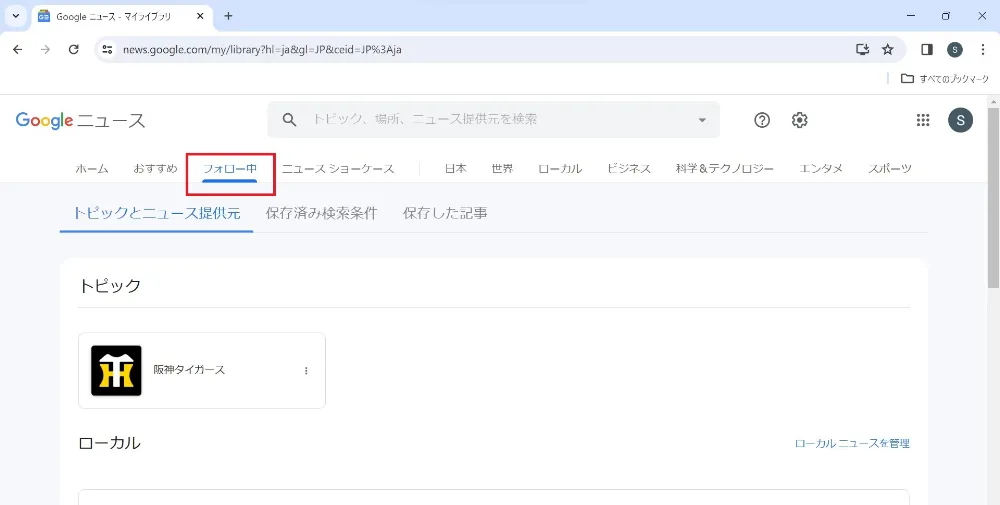Switch to 保存済み検索条件 tab
This screenshot has height=505, width=1000.
click(321, 213)
